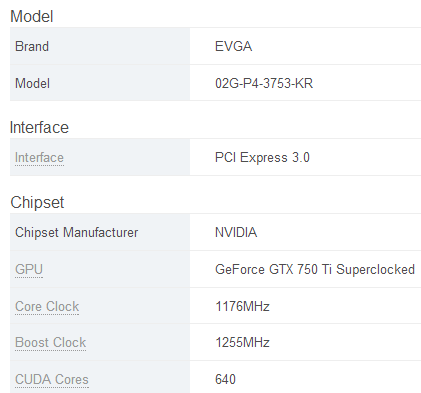
Task: Click the 1176MHz core clock value
Action: 242,306
